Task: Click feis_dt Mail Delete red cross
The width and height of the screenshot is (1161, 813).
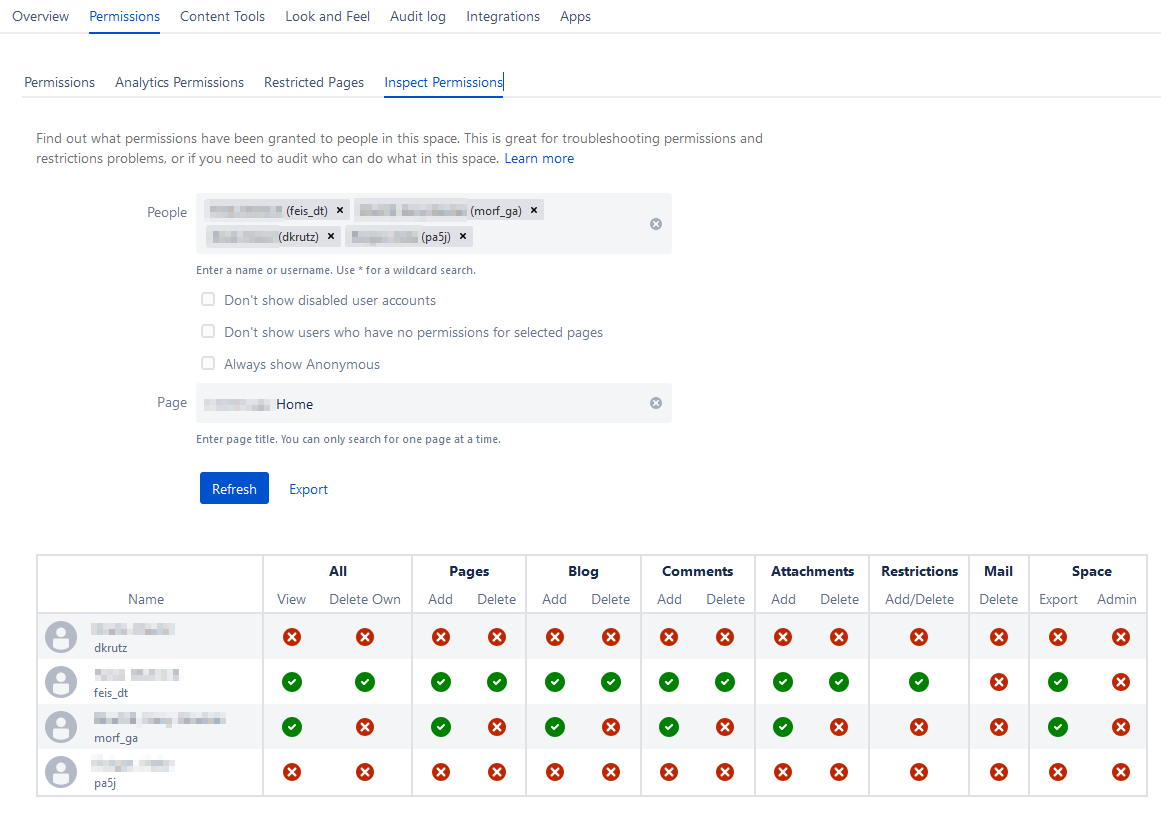Action: click(x=999, y=682)
